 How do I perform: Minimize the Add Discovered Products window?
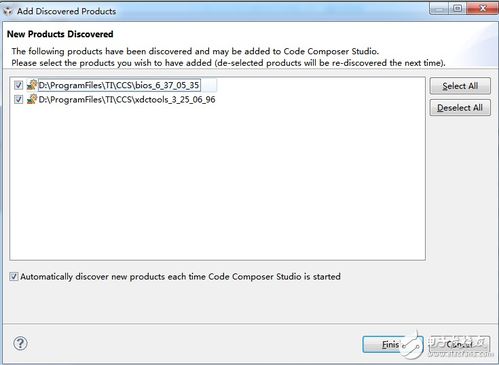(x=440, y=9)
